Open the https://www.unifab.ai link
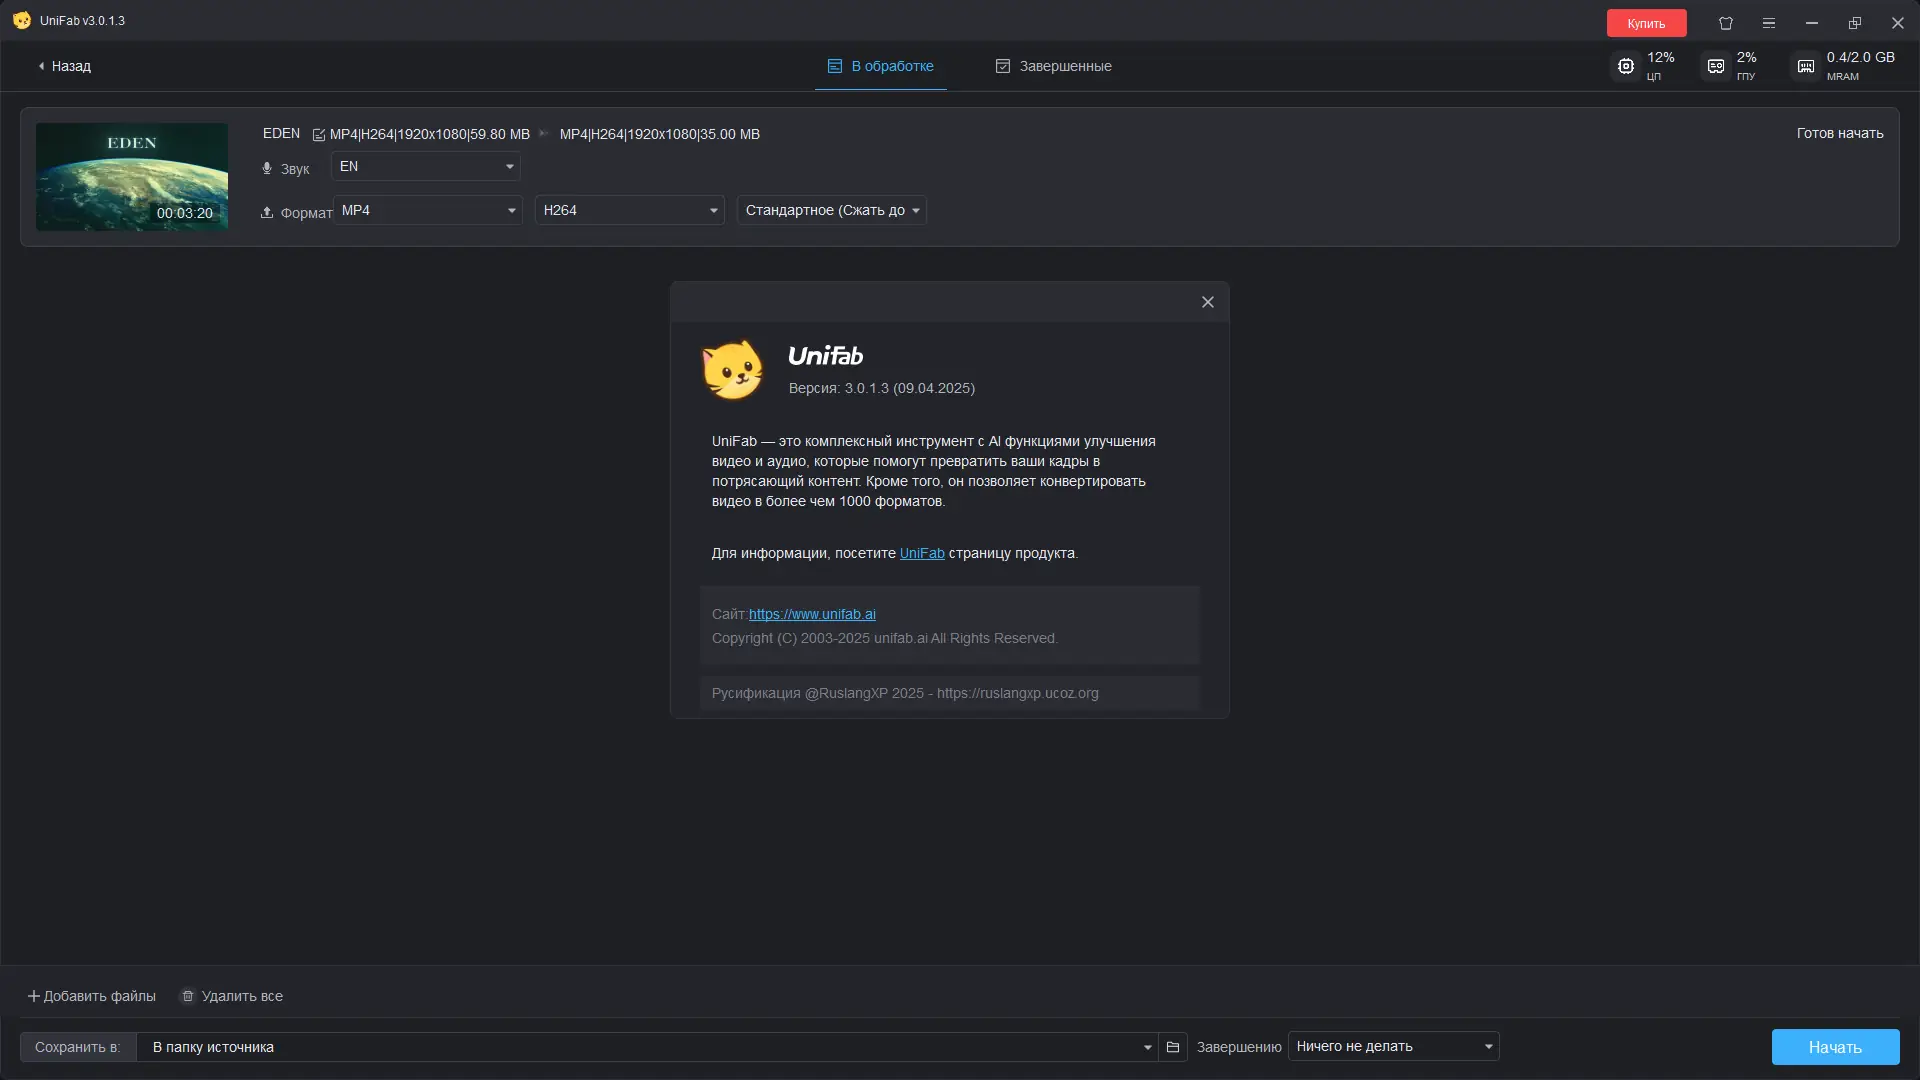Viewport: 1920px width, 1080px height. 812,615
